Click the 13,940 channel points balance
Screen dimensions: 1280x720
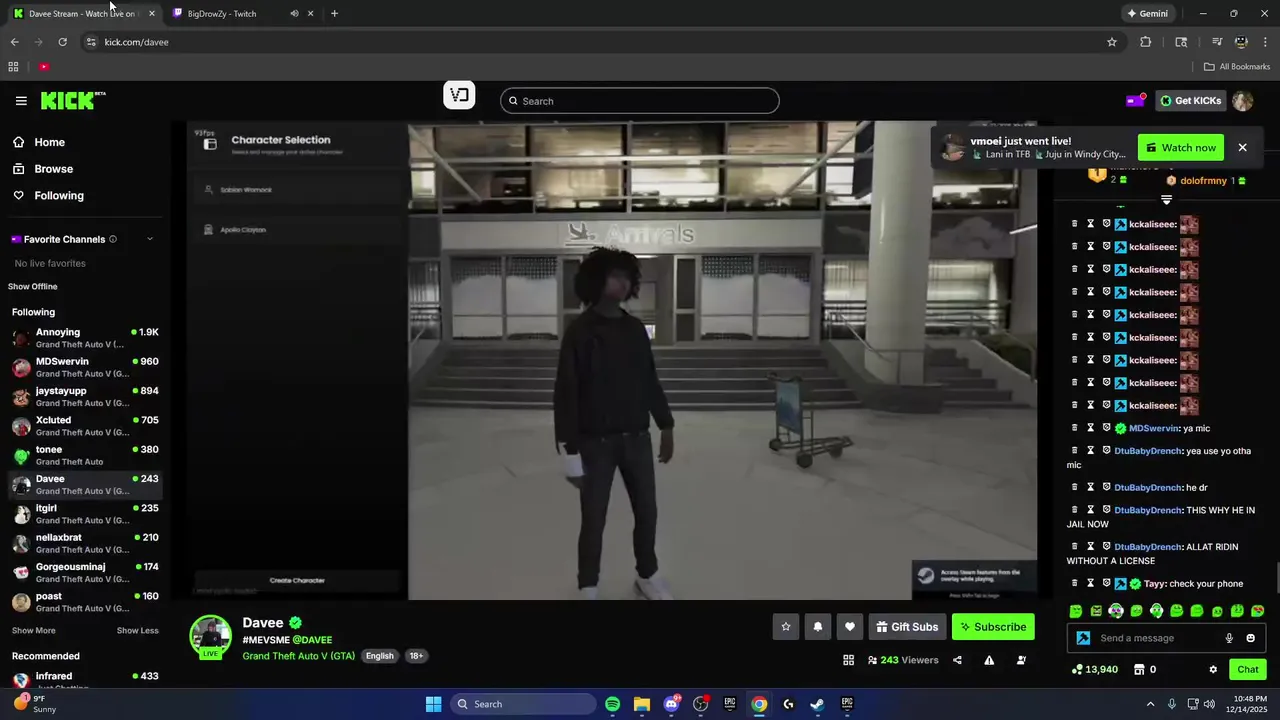click(1095, 670)
